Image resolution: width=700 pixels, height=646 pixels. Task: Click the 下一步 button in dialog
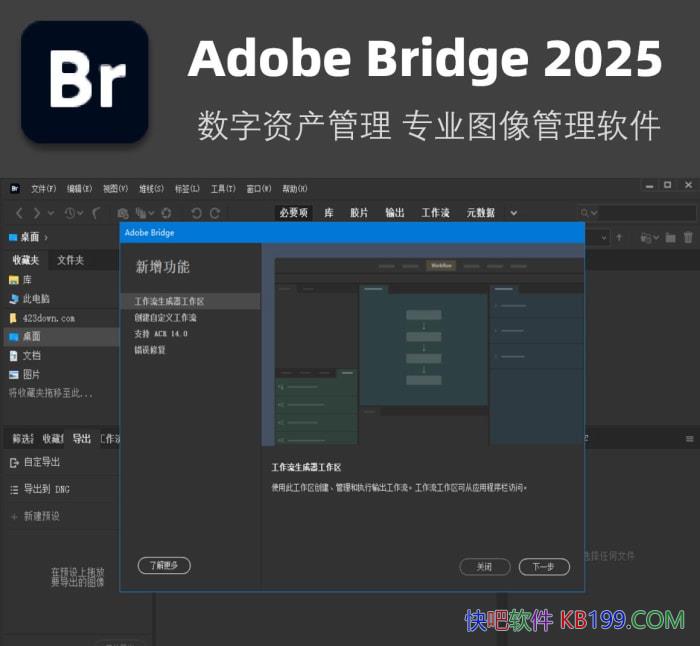(x=543, y=567)
